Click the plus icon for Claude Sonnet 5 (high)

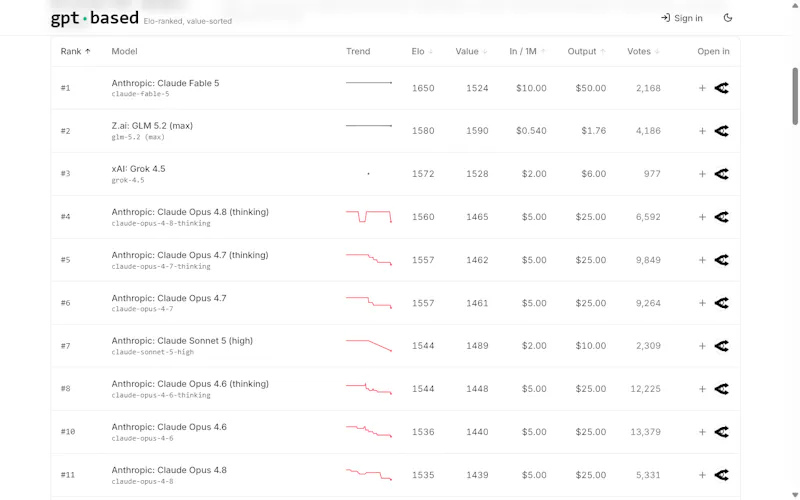702,345
